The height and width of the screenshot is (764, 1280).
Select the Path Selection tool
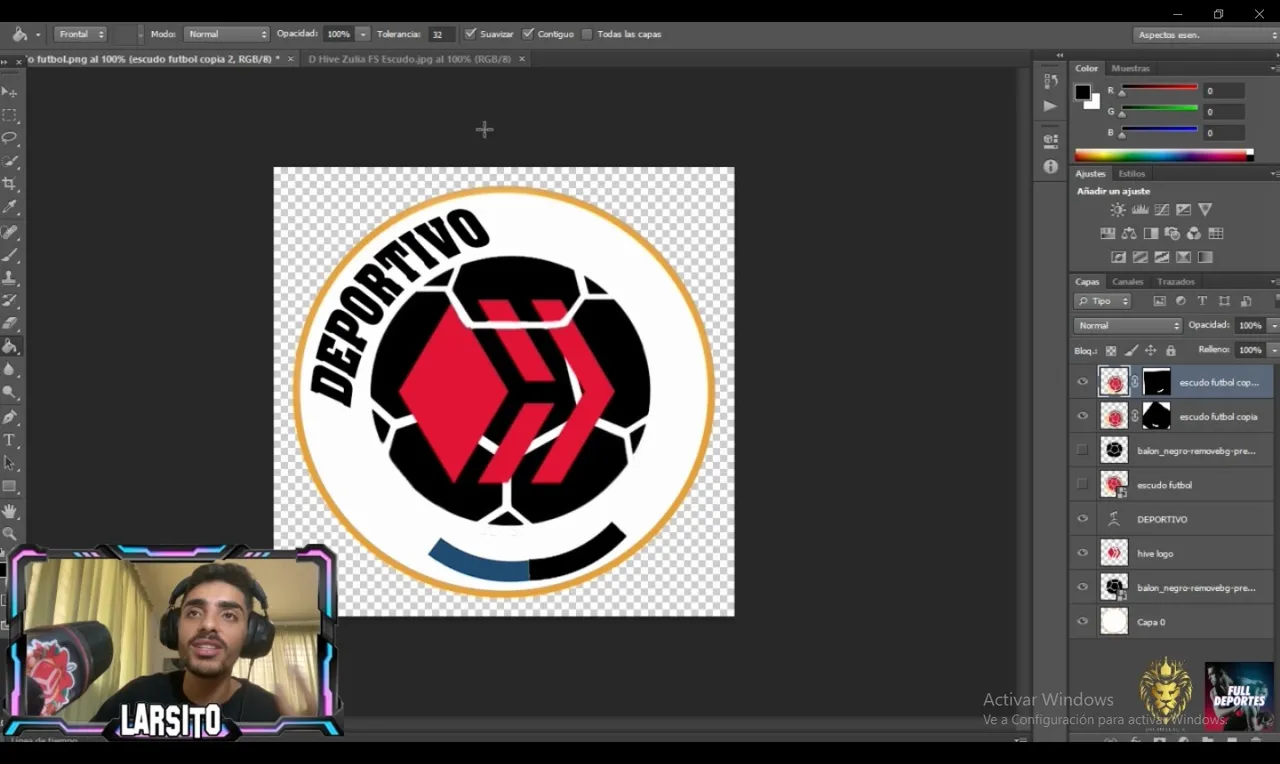pos(10,463)
